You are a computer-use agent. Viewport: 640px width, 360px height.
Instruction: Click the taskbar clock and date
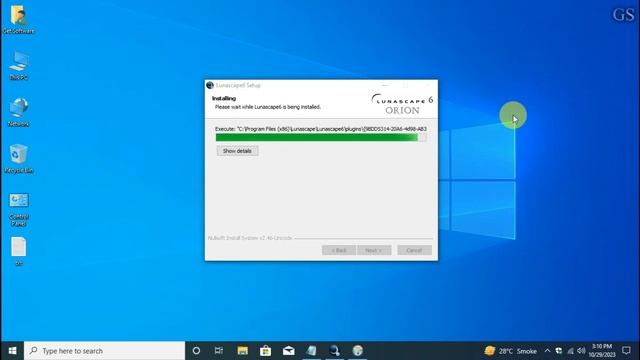602,351
